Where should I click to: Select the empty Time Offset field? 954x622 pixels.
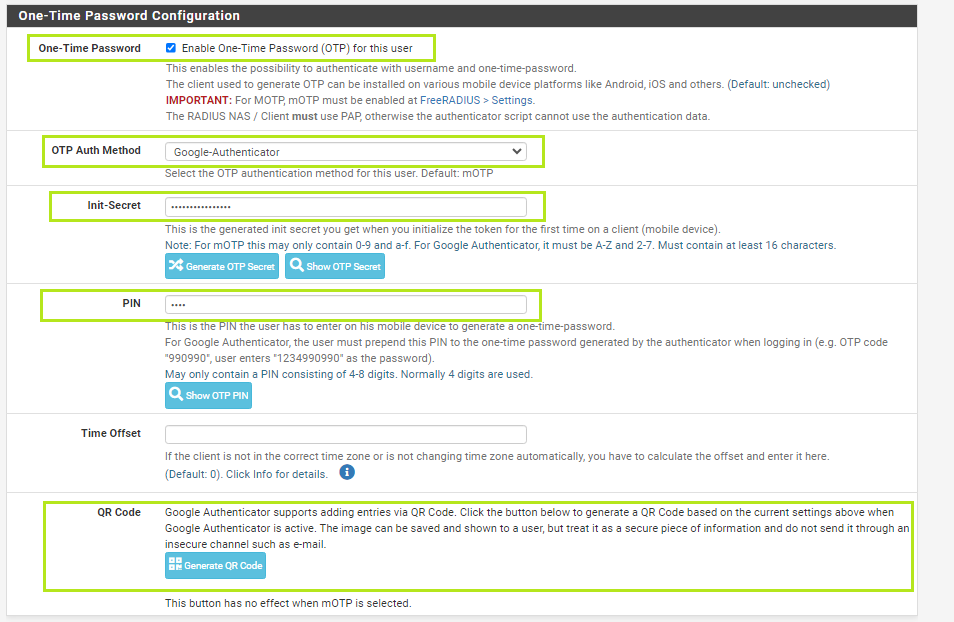pos(345,434)
